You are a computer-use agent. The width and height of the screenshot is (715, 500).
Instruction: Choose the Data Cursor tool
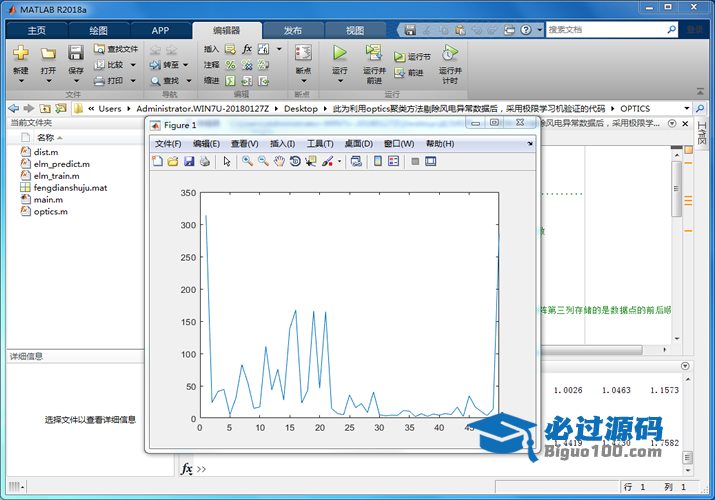[311, 161]
